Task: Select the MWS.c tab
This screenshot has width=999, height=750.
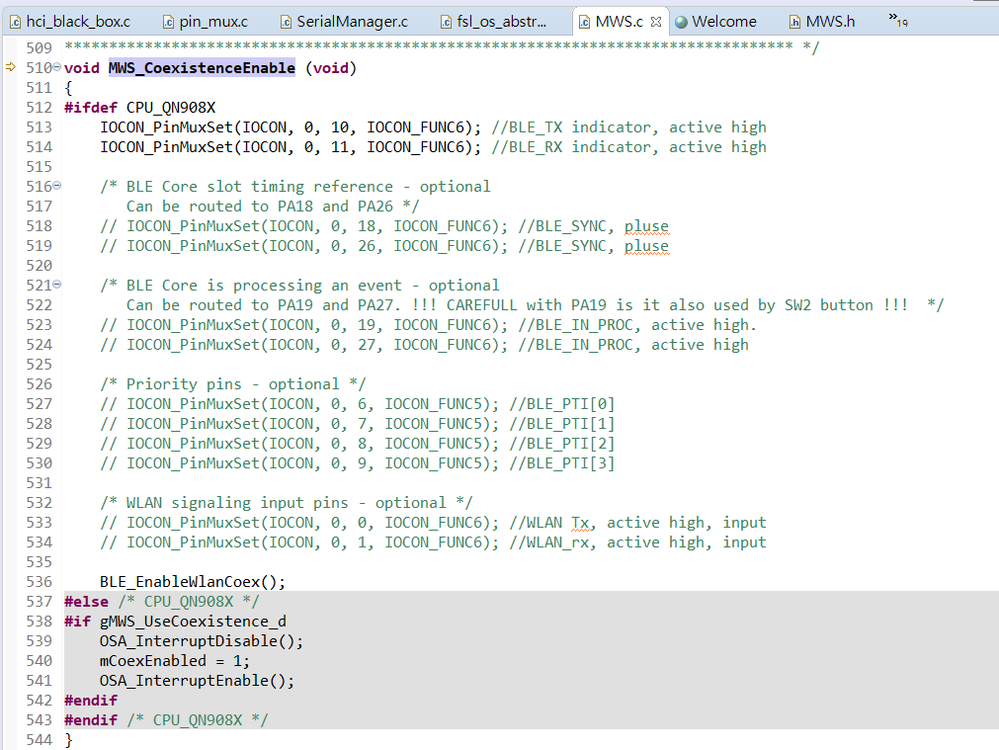Action: [x=619, y=22]
